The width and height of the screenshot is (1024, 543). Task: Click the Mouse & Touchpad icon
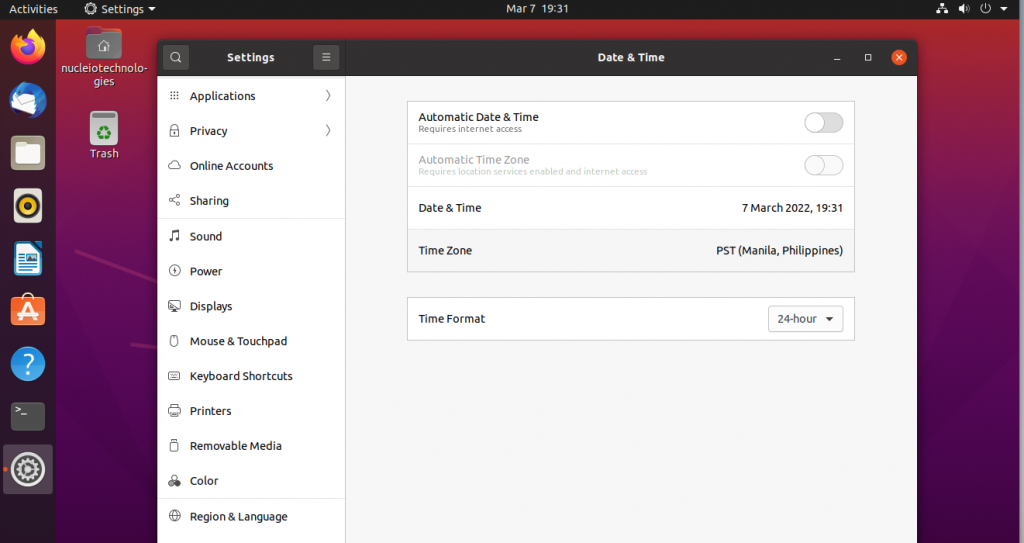(174, 340)
